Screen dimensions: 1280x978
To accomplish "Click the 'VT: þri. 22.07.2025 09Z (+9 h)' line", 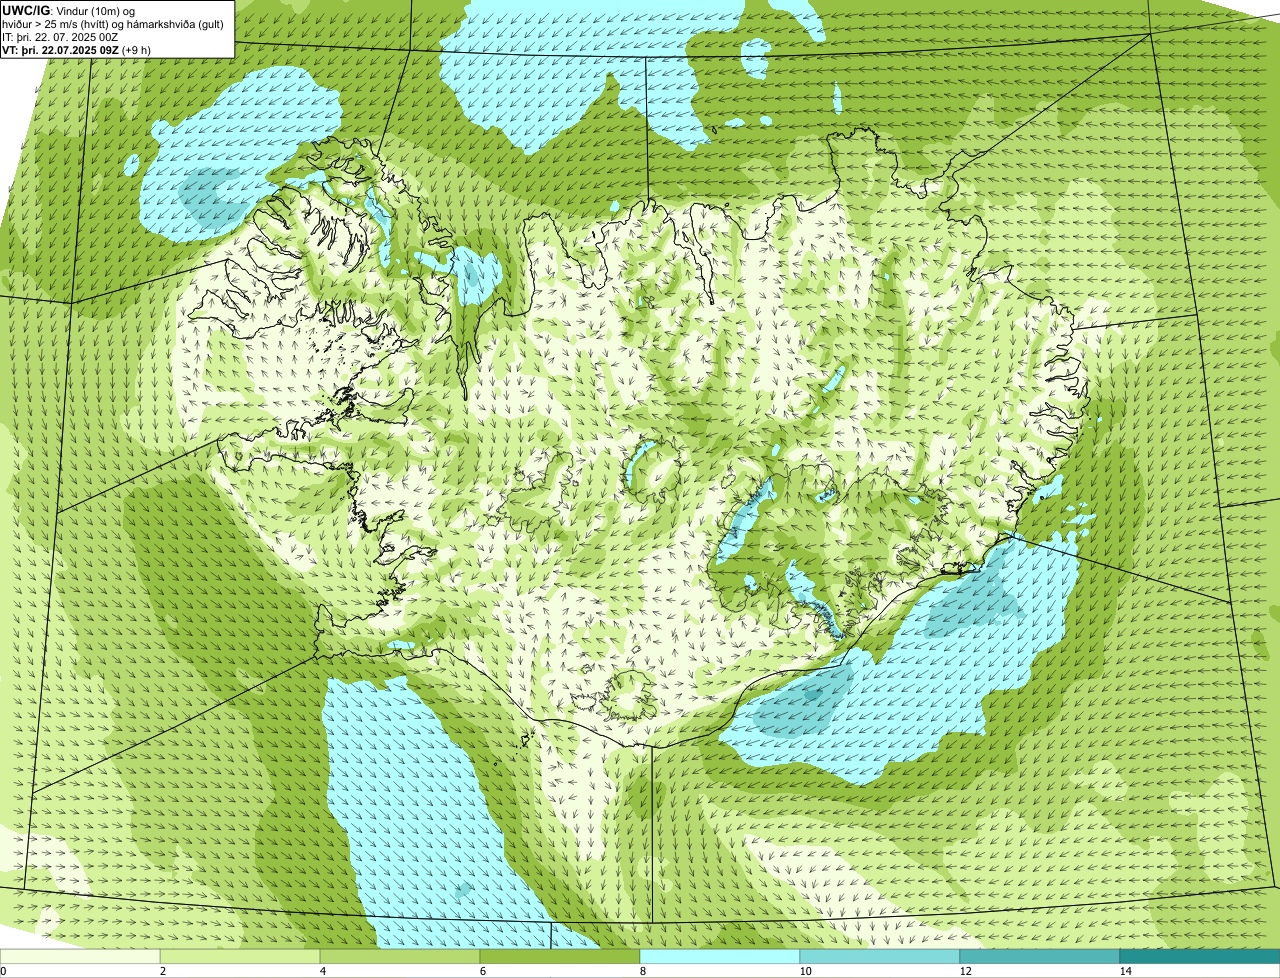I will pyautogui.click(x=77, y=49).
